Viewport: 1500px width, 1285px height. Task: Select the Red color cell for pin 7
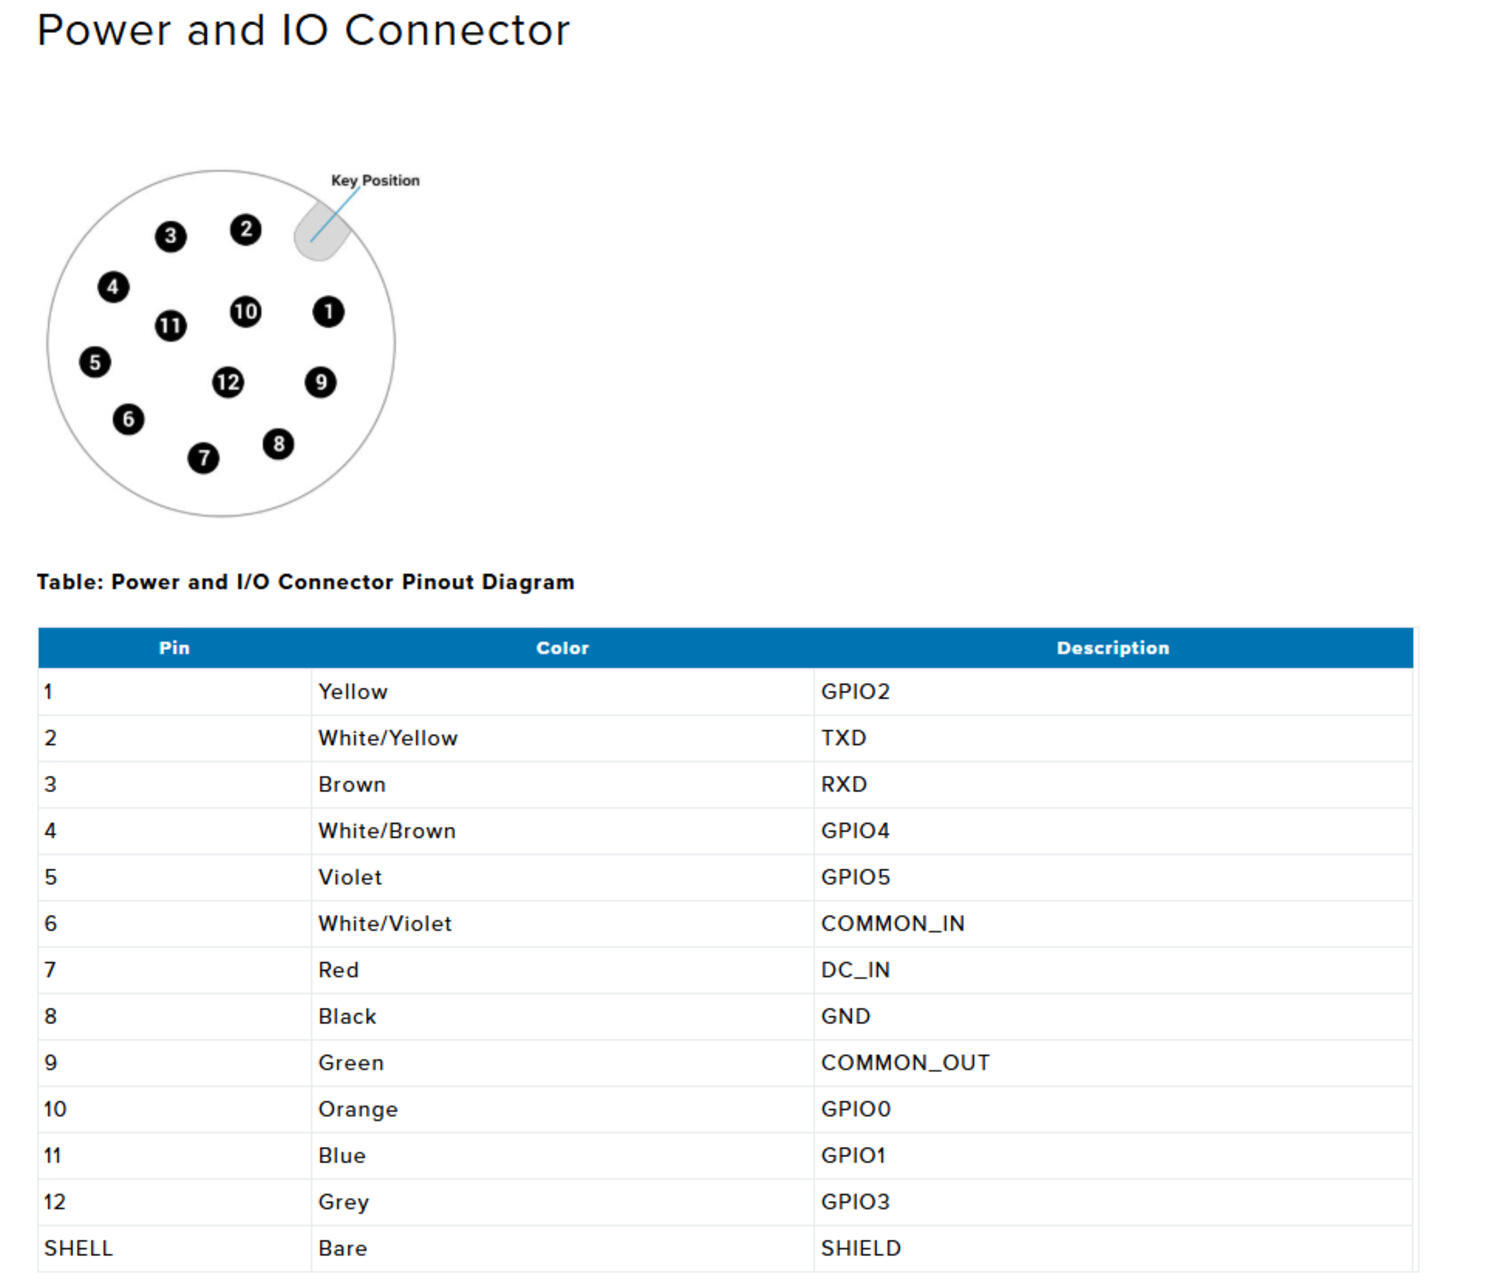tap(338, 969)
